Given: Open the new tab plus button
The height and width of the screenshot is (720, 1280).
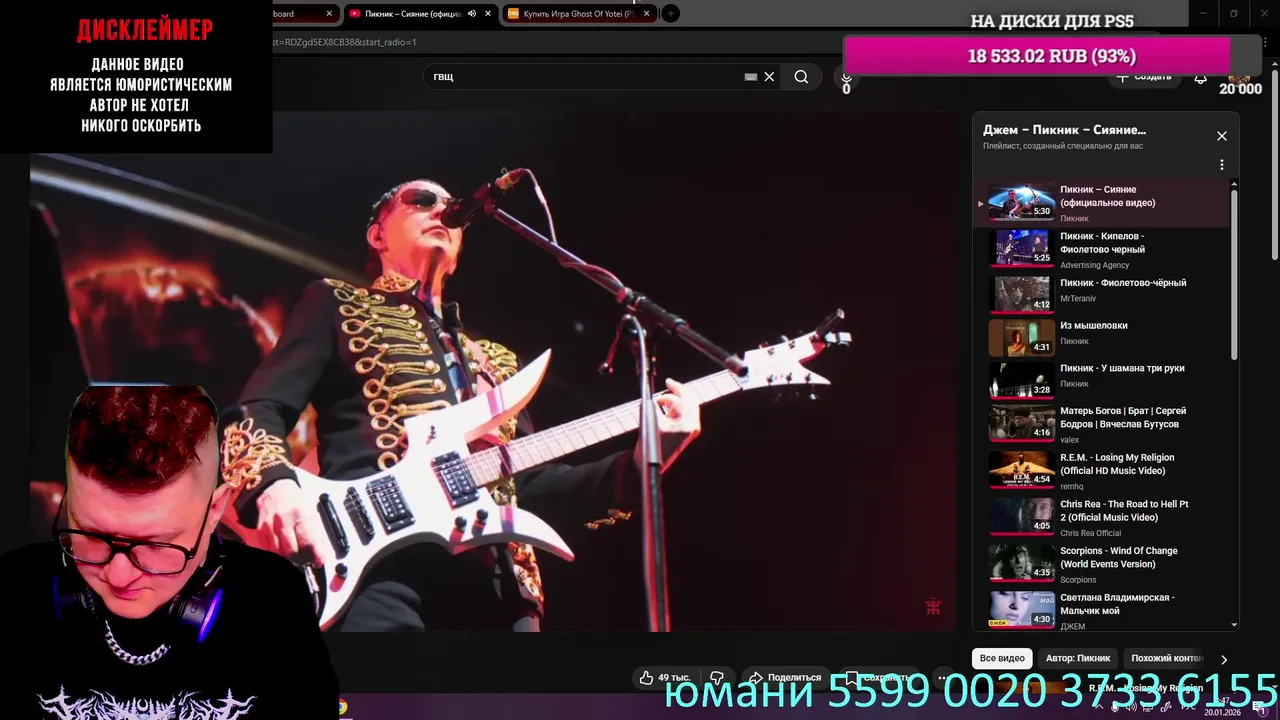Looking at the screenshot, I should pyautogui.click(x=671, y=13).
